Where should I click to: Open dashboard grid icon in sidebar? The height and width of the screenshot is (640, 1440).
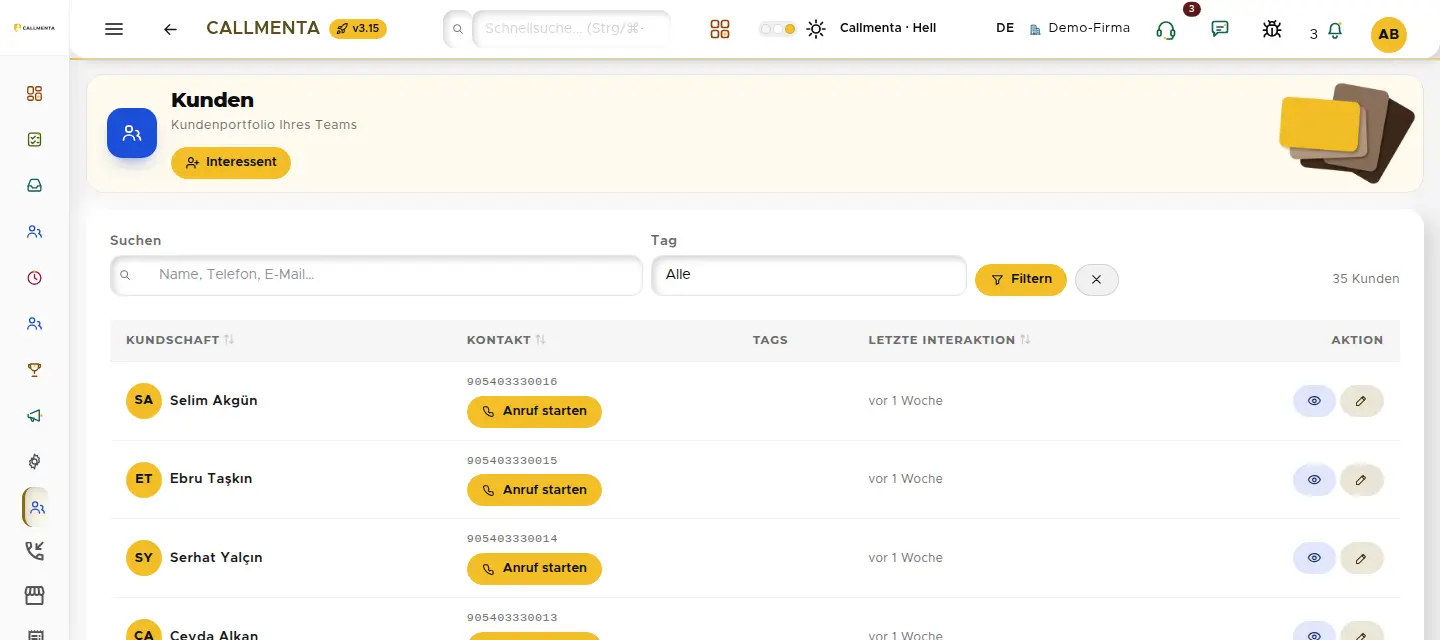pyautogui.click(x=35, y=94)
